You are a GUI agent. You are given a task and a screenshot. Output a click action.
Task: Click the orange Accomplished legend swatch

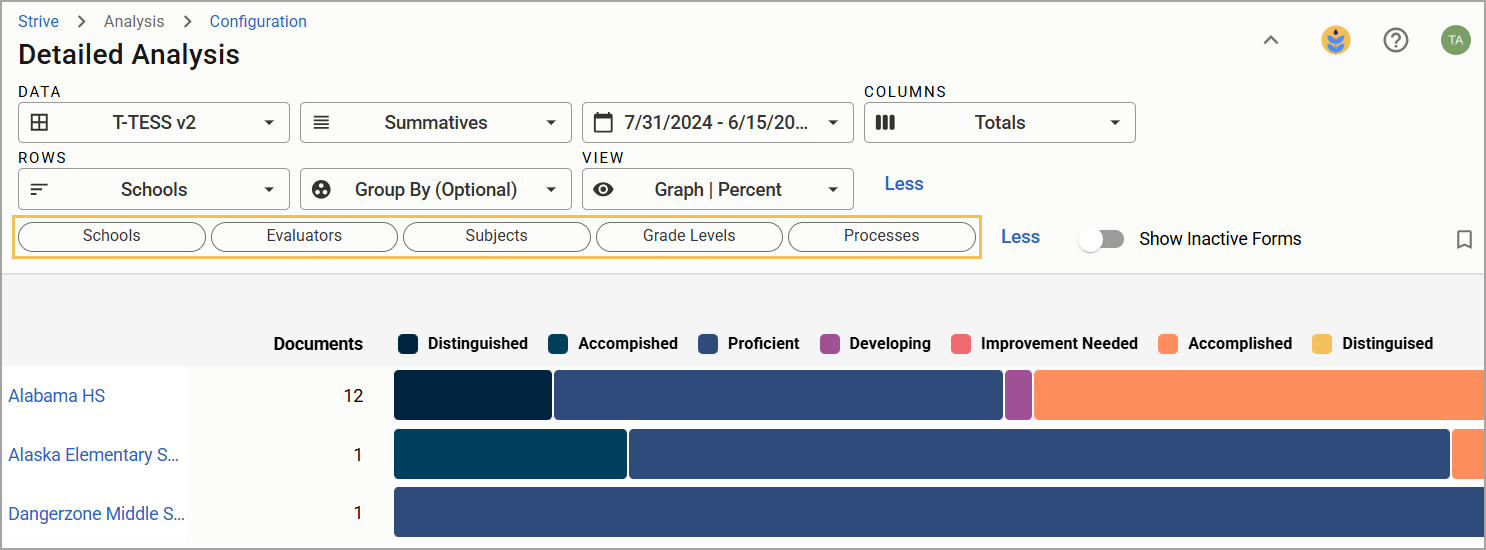1168,344
